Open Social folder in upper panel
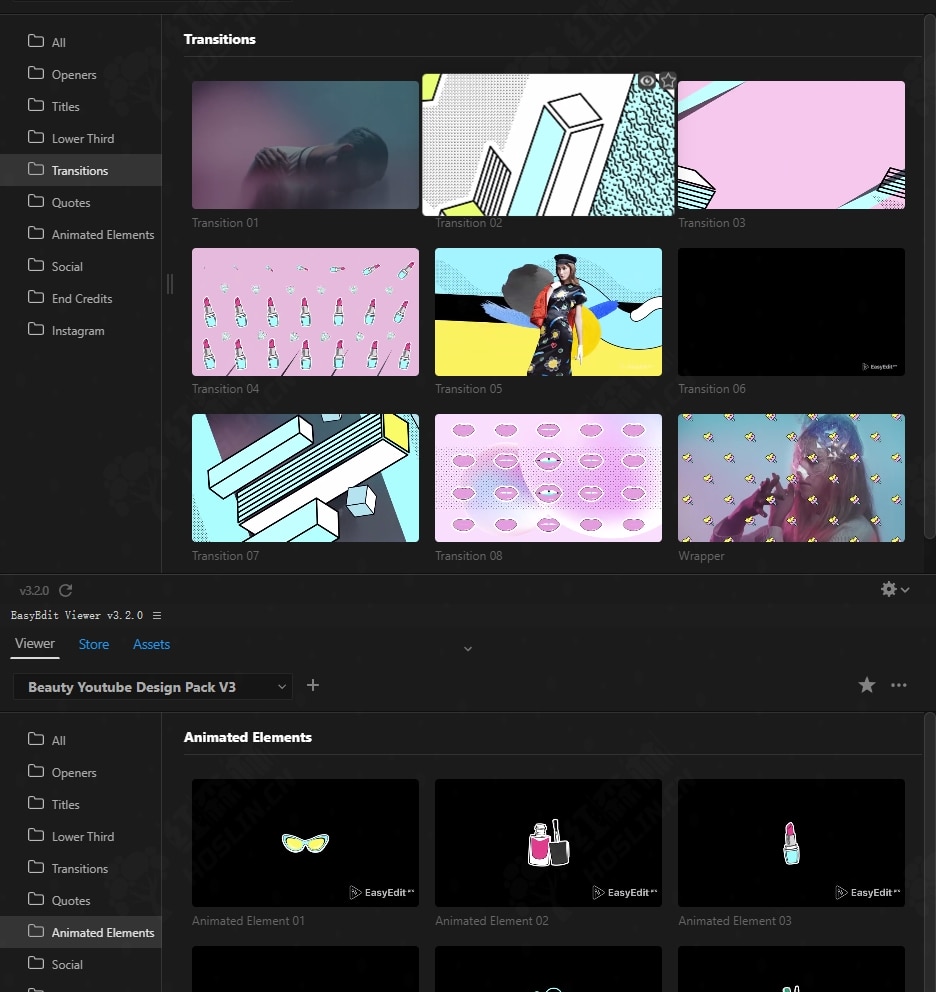This screenshot has height=992, width=936. click(81, 266)
